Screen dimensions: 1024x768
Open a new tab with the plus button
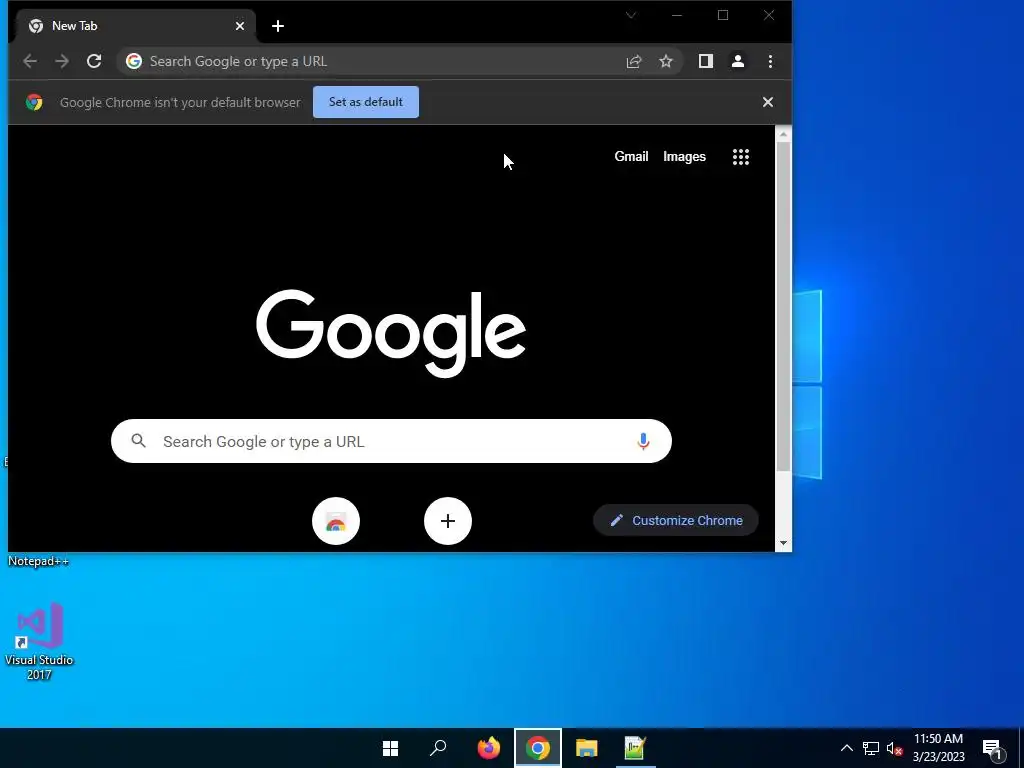(278, 26)
